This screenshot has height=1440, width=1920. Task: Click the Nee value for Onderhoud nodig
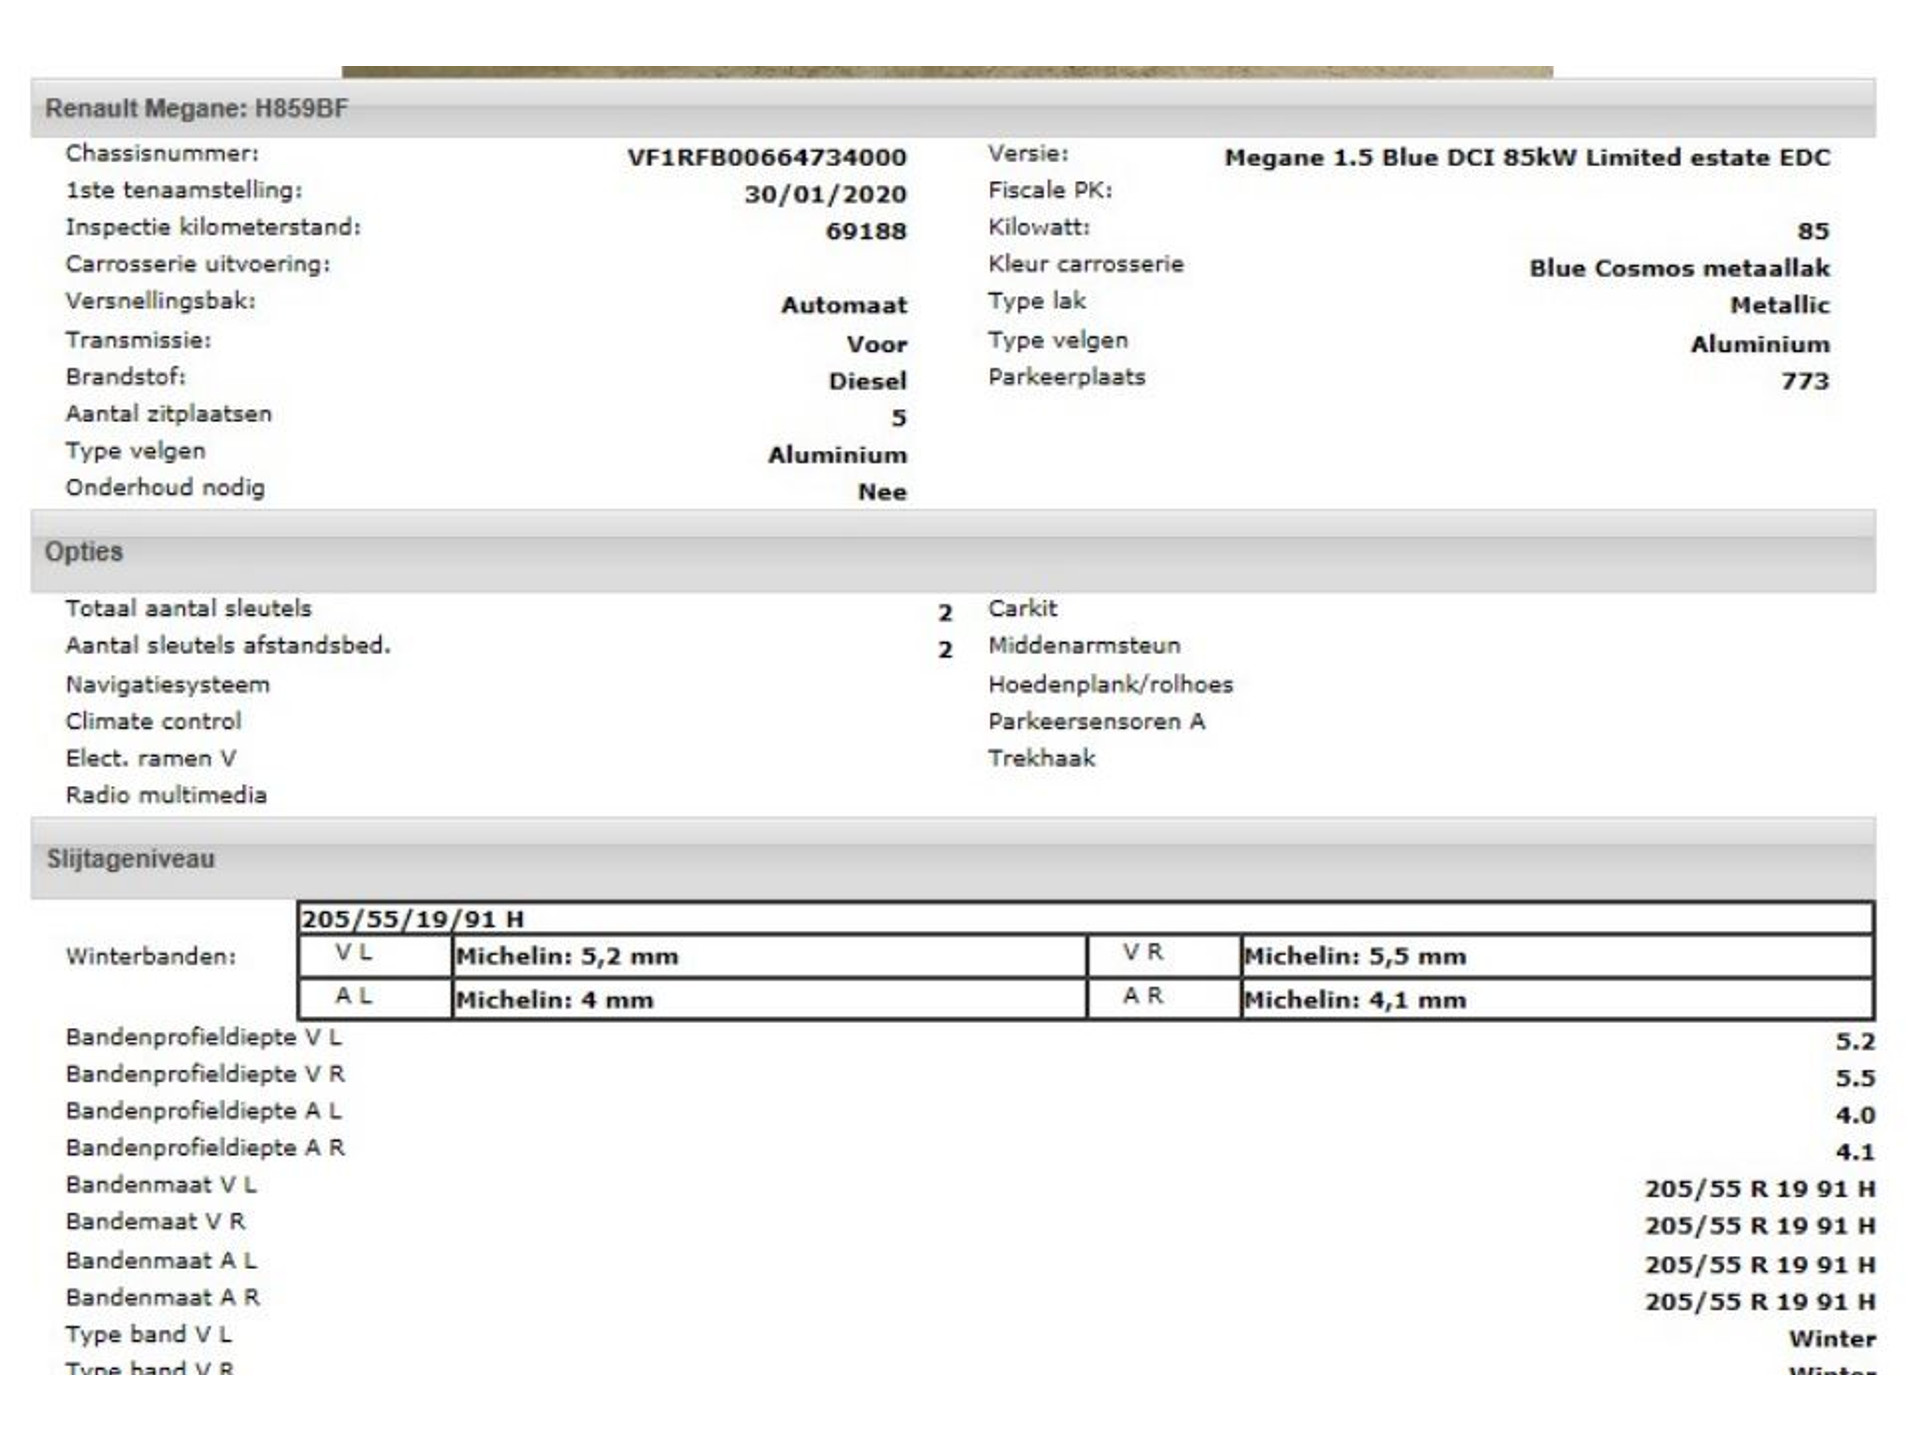882,492
